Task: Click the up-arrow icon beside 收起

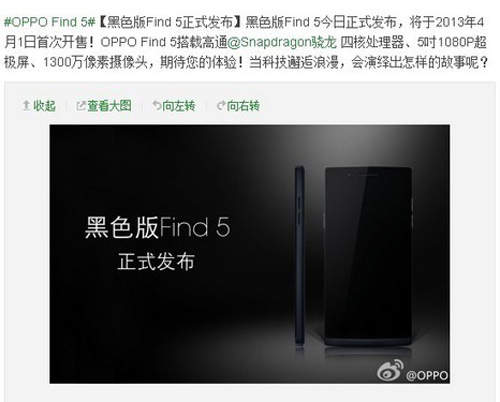Action: (26, 106)
